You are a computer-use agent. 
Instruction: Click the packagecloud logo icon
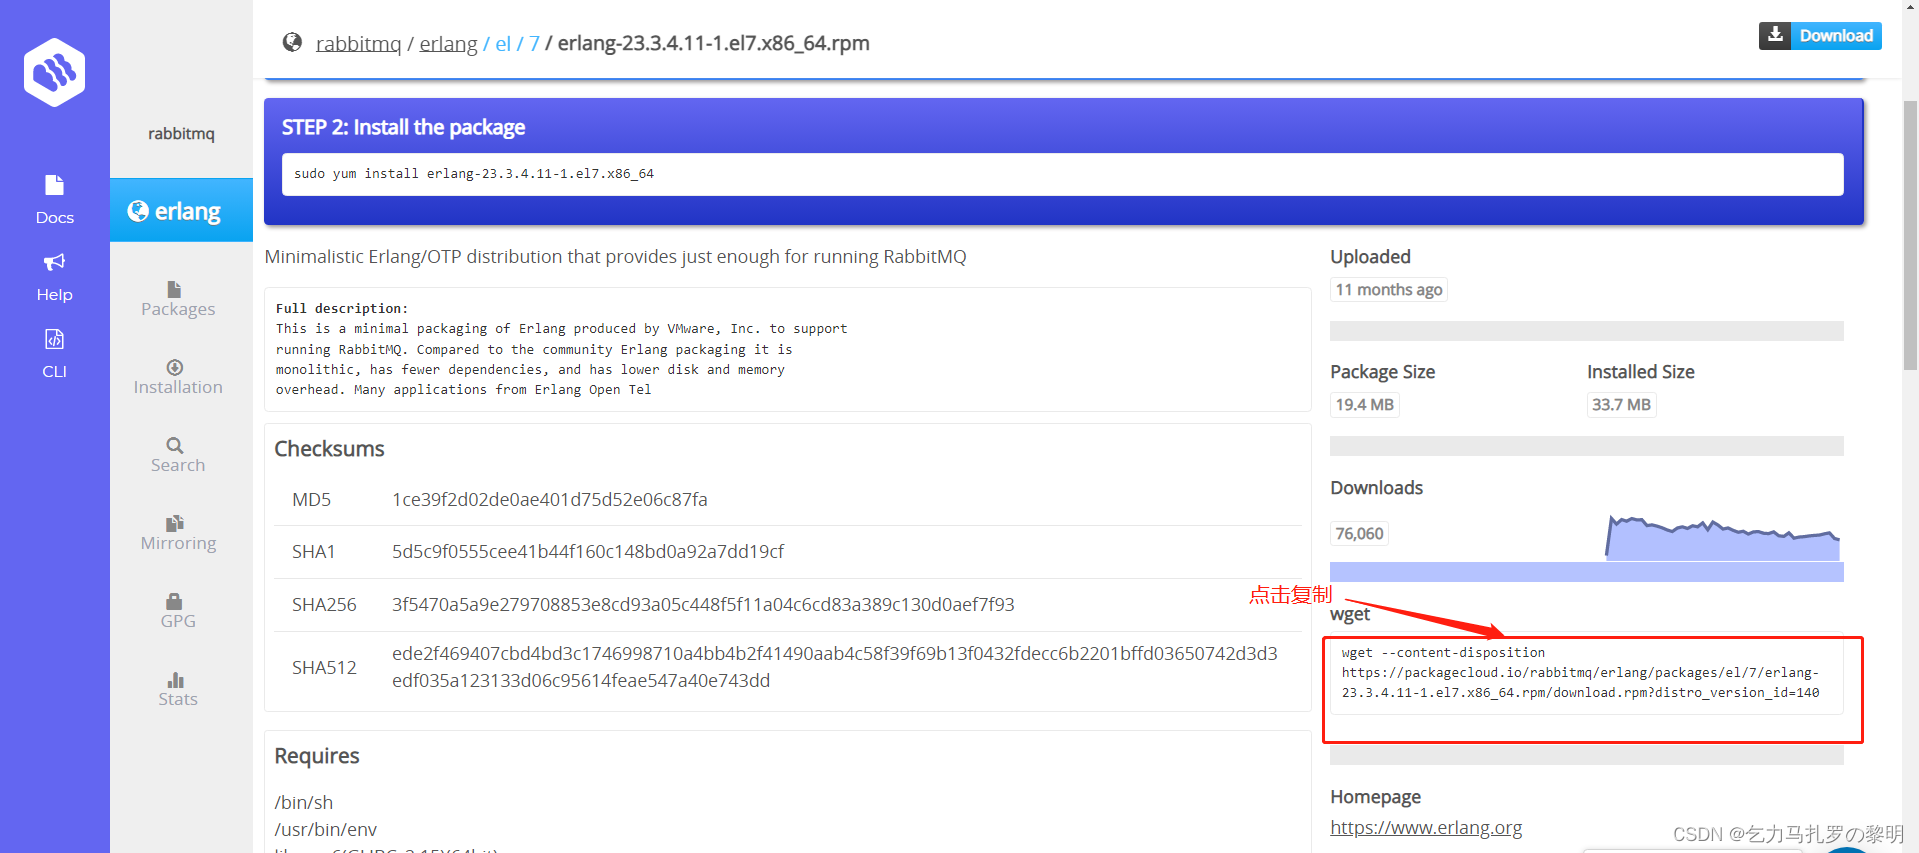click(x=54, y=72)
